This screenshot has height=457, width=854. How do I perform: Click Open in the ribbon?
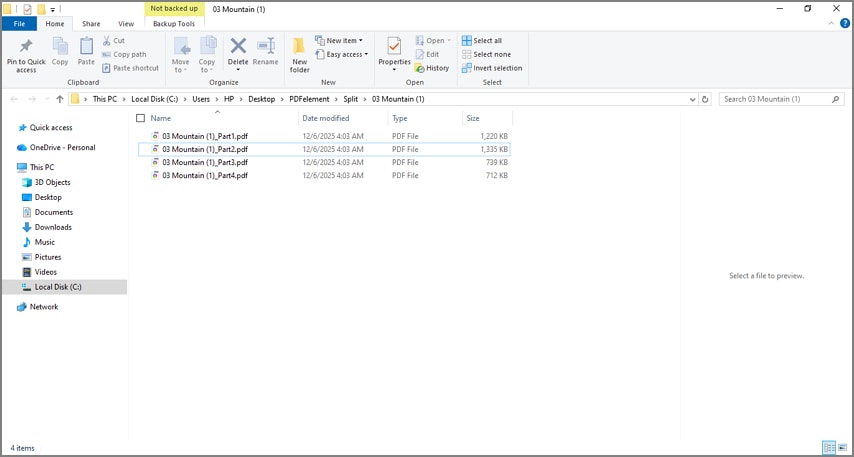(x=434, y=40)
